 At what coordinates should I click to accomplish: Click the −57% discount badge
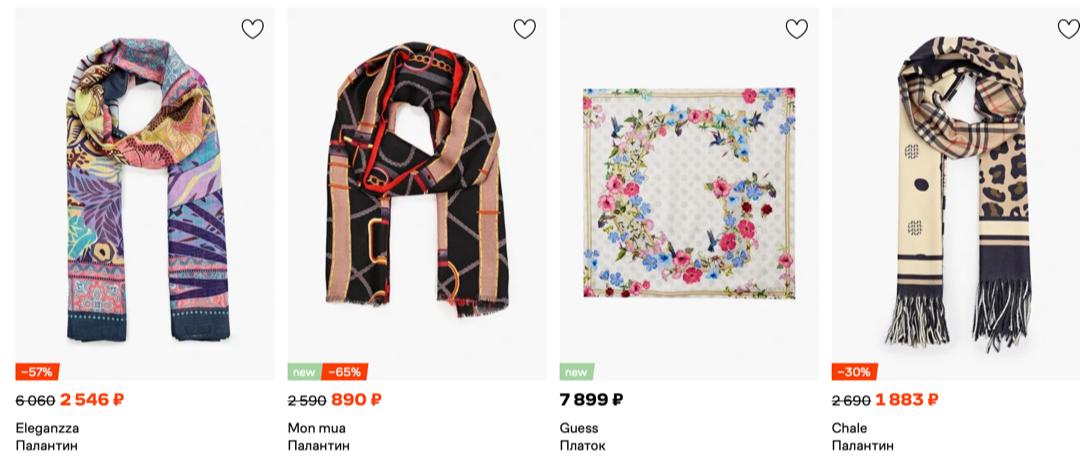point(38,372)
